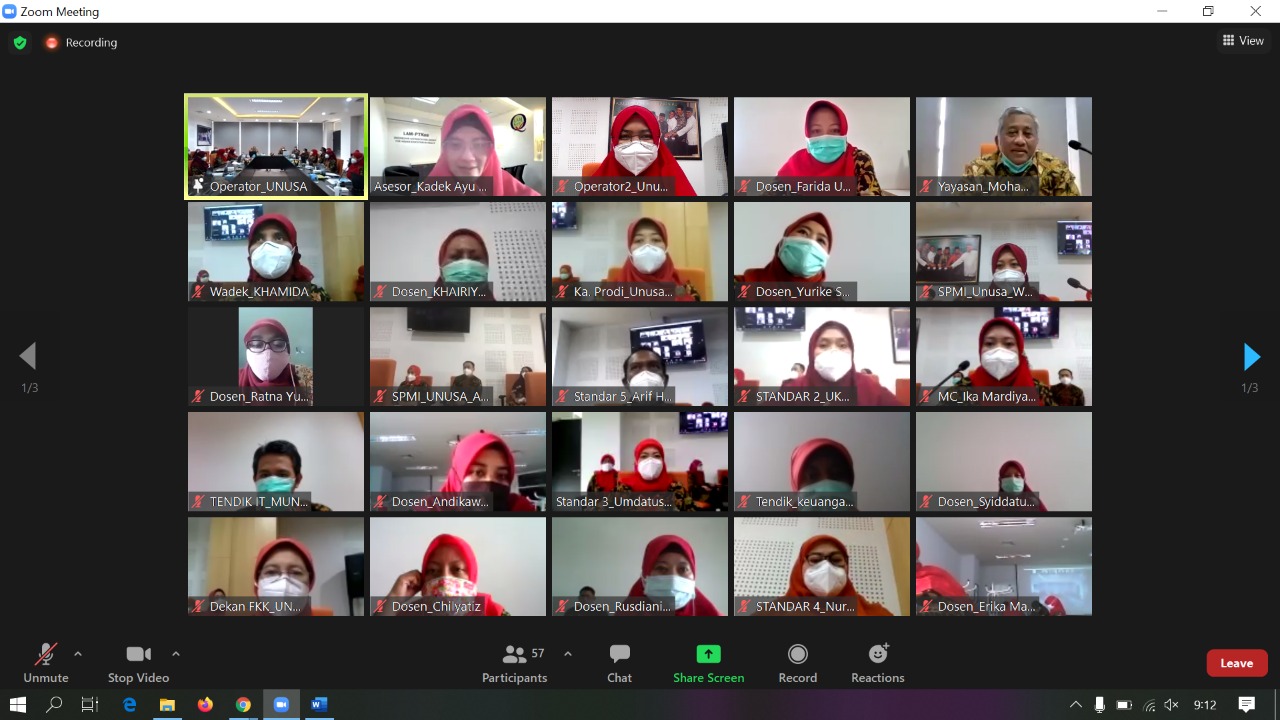Select Operator_UNUSA video thumbnail
Image resolution: width=1280 pixels, height=720 pixels.
click(276, 146)
